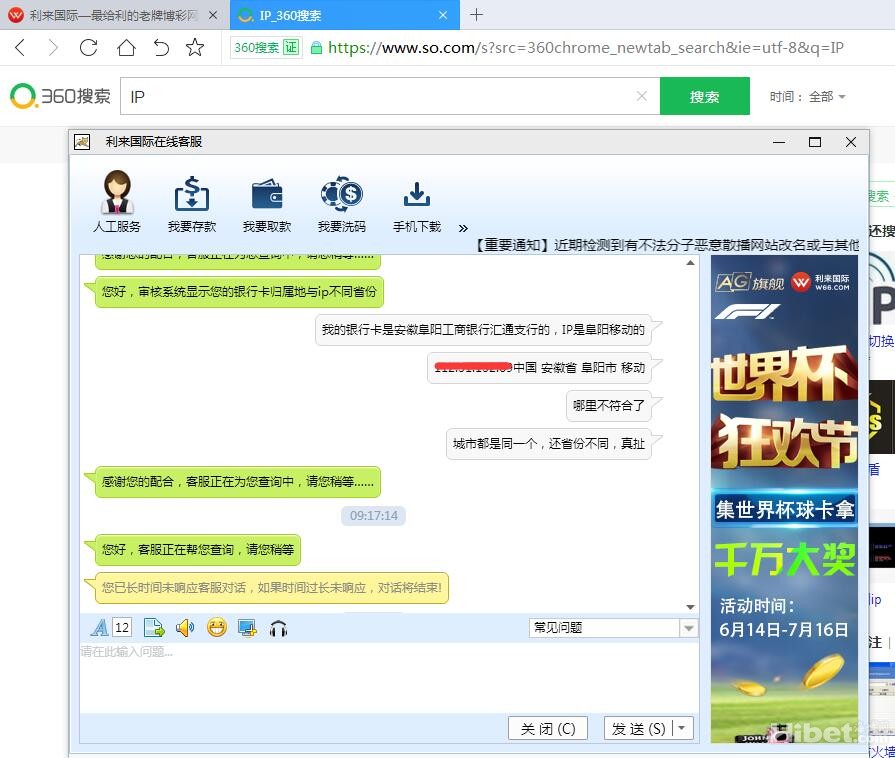895x758 pixels.
Task: Switch to the 利来国际 browser tab
Action: click(x=113, y=15)
